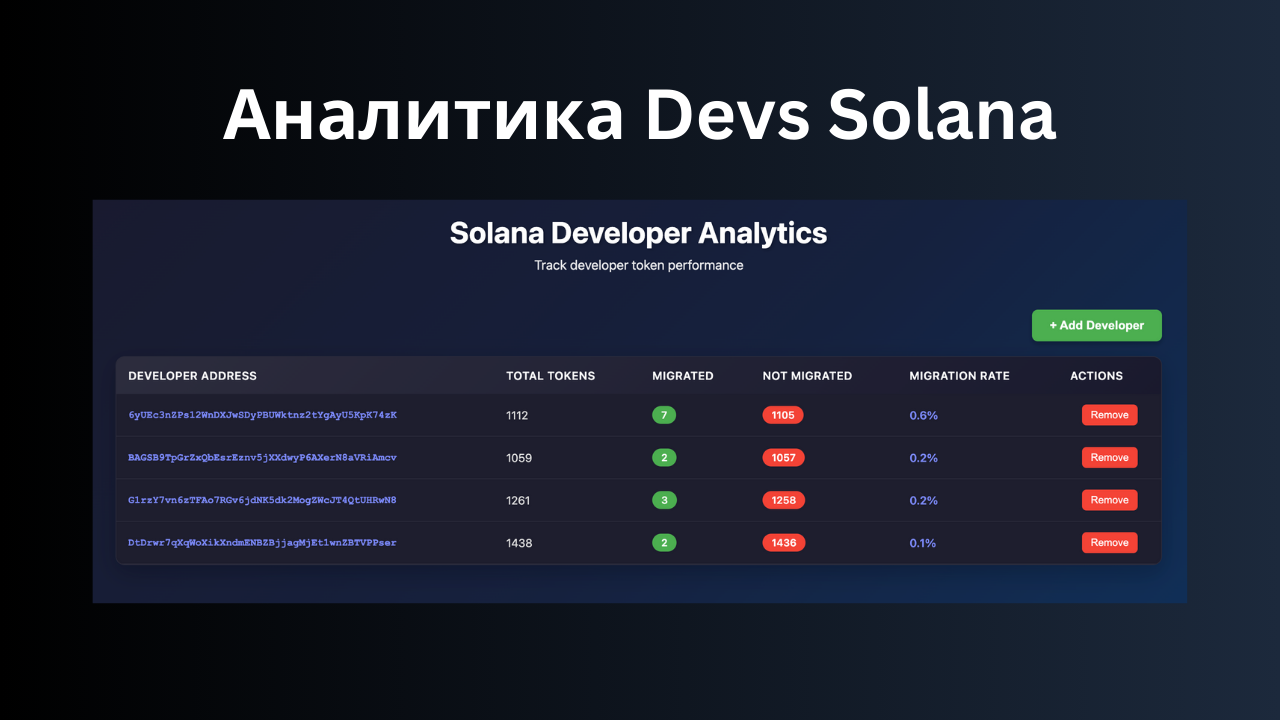Sort table by Migrated column

[682, 376]
